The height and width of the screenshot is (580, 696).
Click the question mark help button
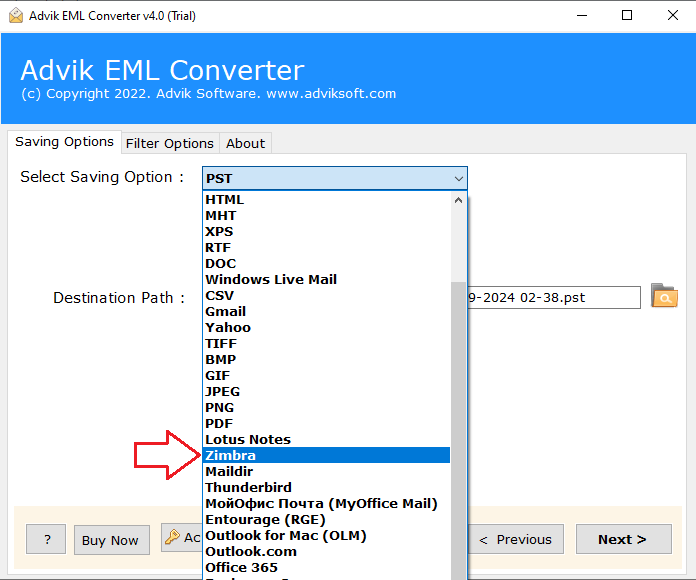46,539
